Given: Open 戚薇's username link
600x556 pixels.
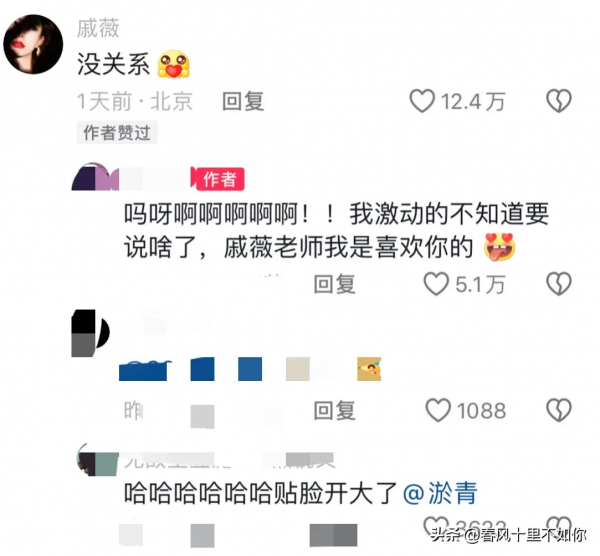Looking at the screenshot, I should pyautogui.click(x=98, y=29).
